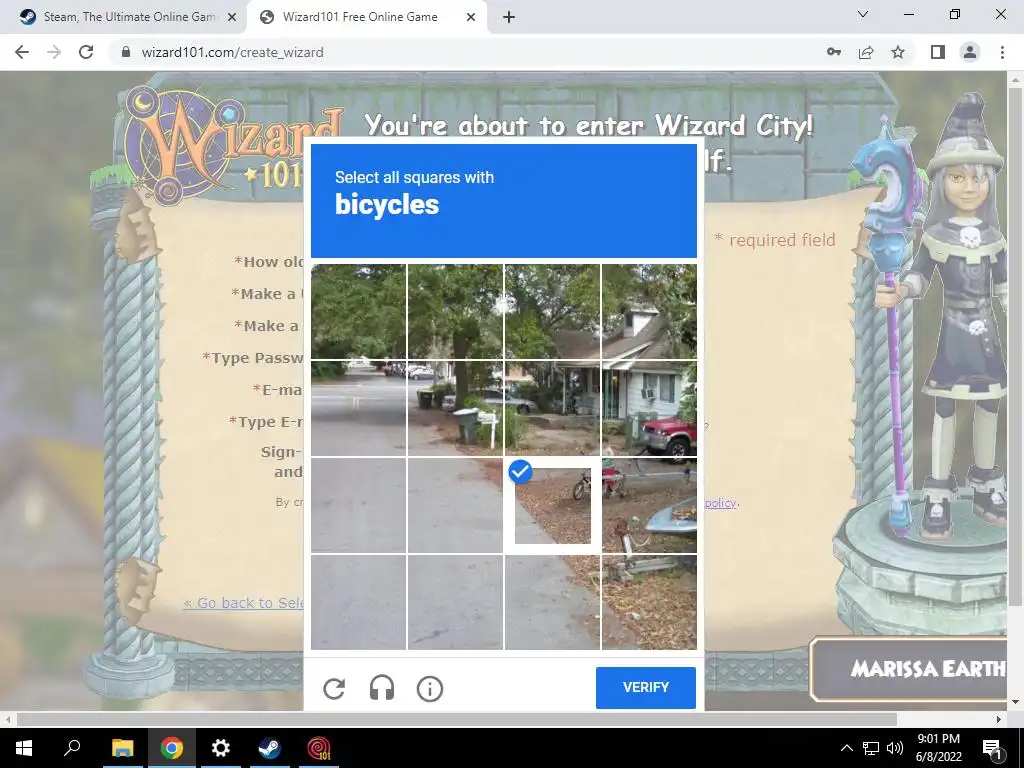The height and width of the screenshot is (768, 1024).
Task: Open captcha help with the info icon
Action: click(x=430, y=688)
